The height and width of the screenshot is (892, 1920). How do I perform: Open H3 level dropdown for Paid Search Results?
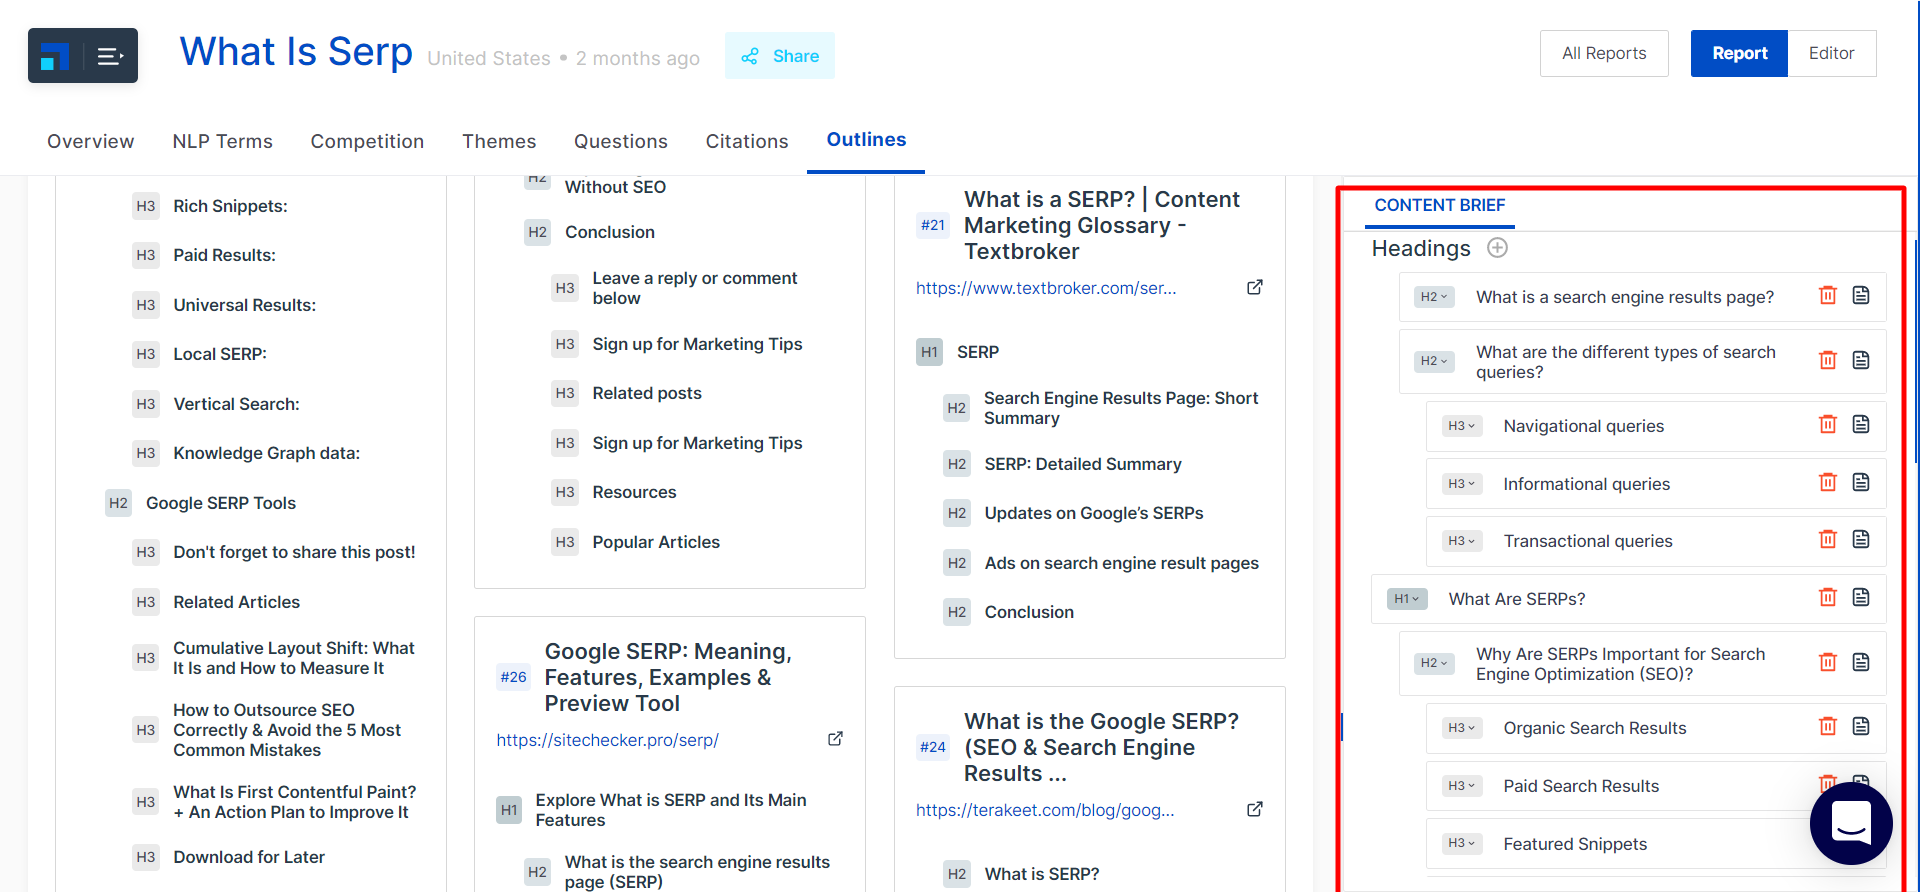(1462, 786)
